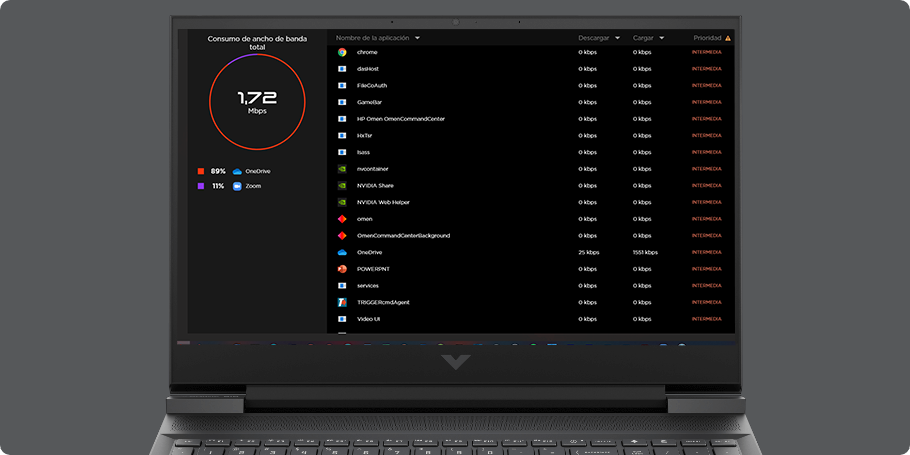Select the "NVIDIA Web Helper" application name

coord(384,203)
